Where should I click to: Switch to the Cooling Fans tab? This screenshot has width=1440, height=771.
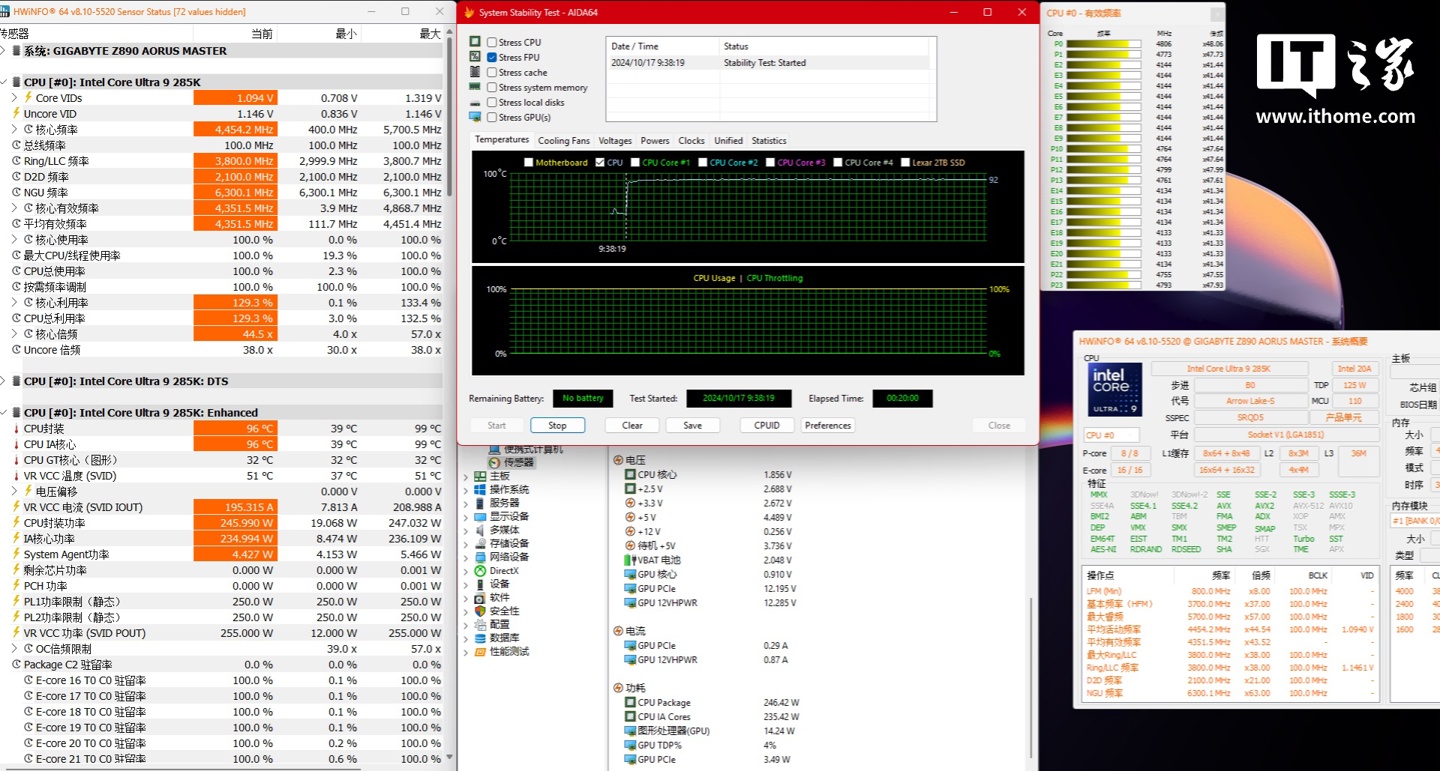click(x=563, y=141)
